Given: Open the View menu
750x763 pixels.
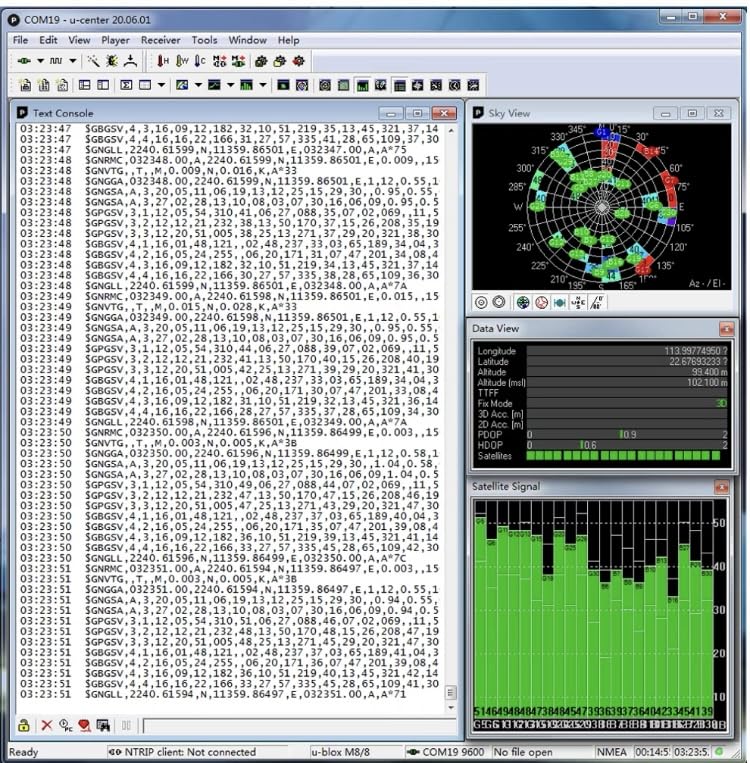Looking at the screenshot, I should pos(79,40).
